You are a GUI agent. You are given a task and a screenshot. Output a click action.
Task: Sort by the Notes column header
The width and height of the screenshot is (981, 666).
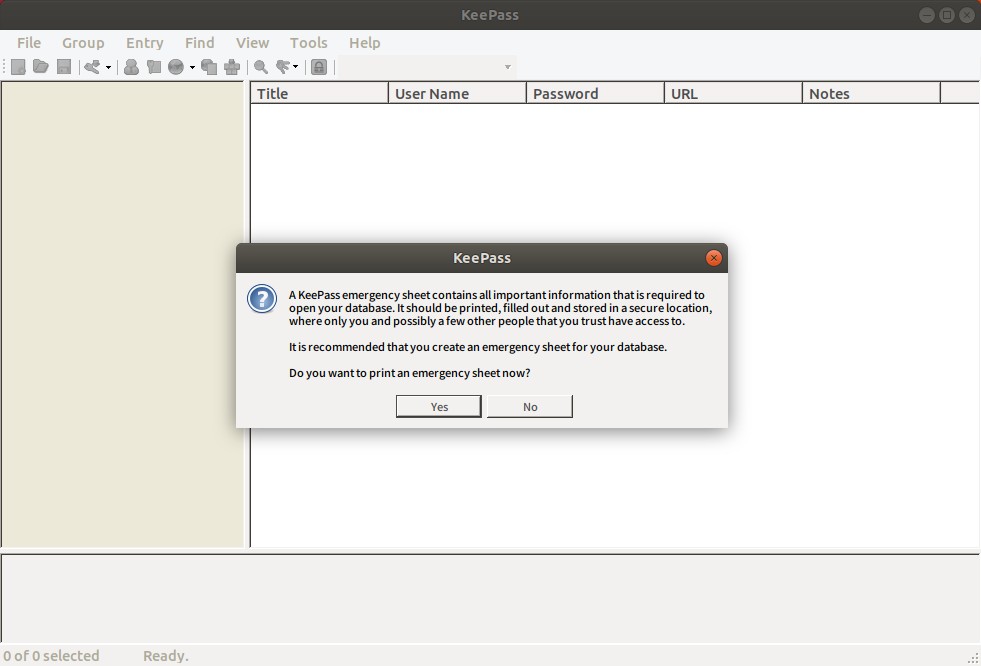[x=872, y=93]
